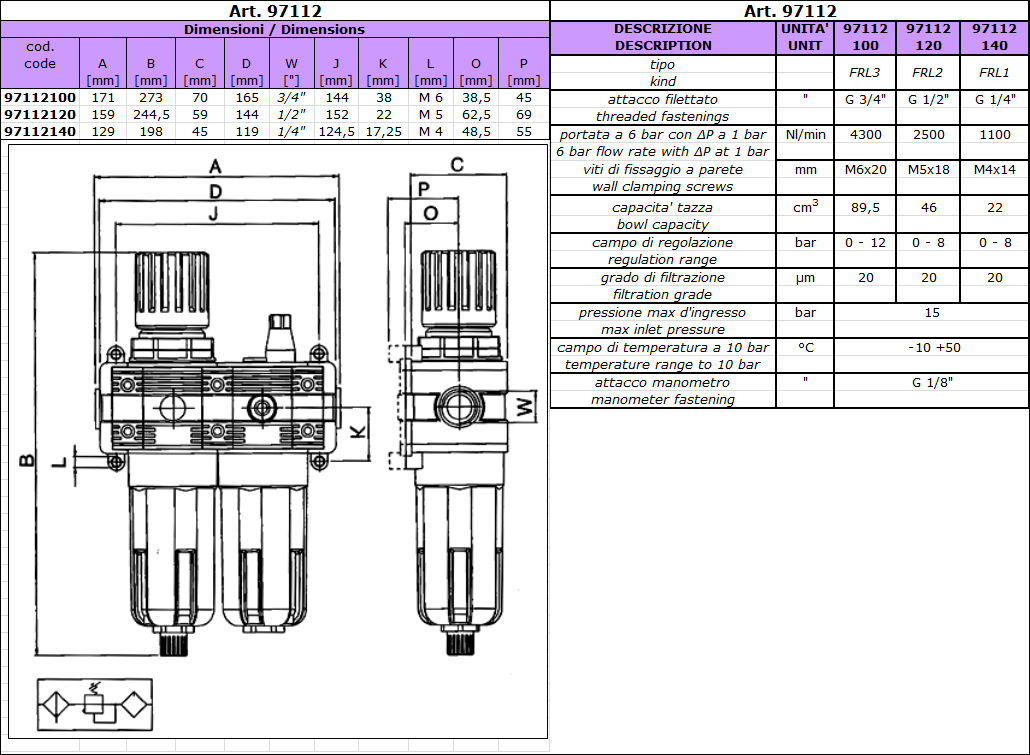Select the '°C' unit cell

pyautogui.click(x=805, y=348)
